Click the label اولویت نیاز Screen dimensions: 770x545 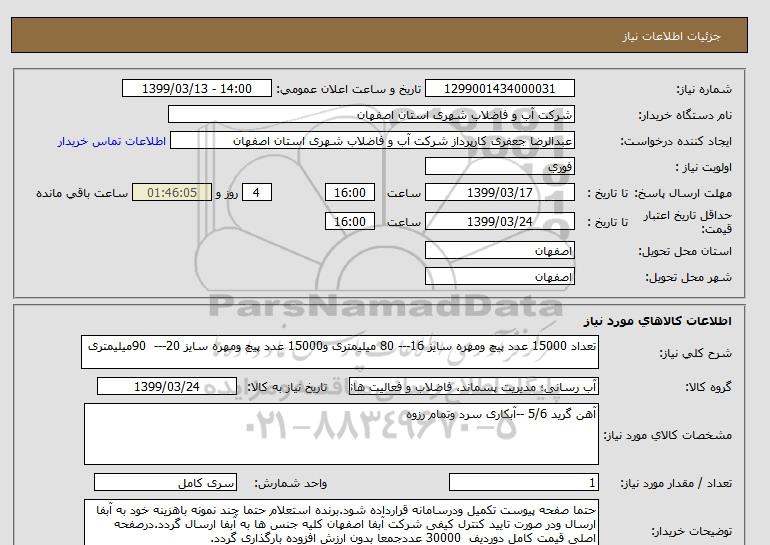[704, 167]
